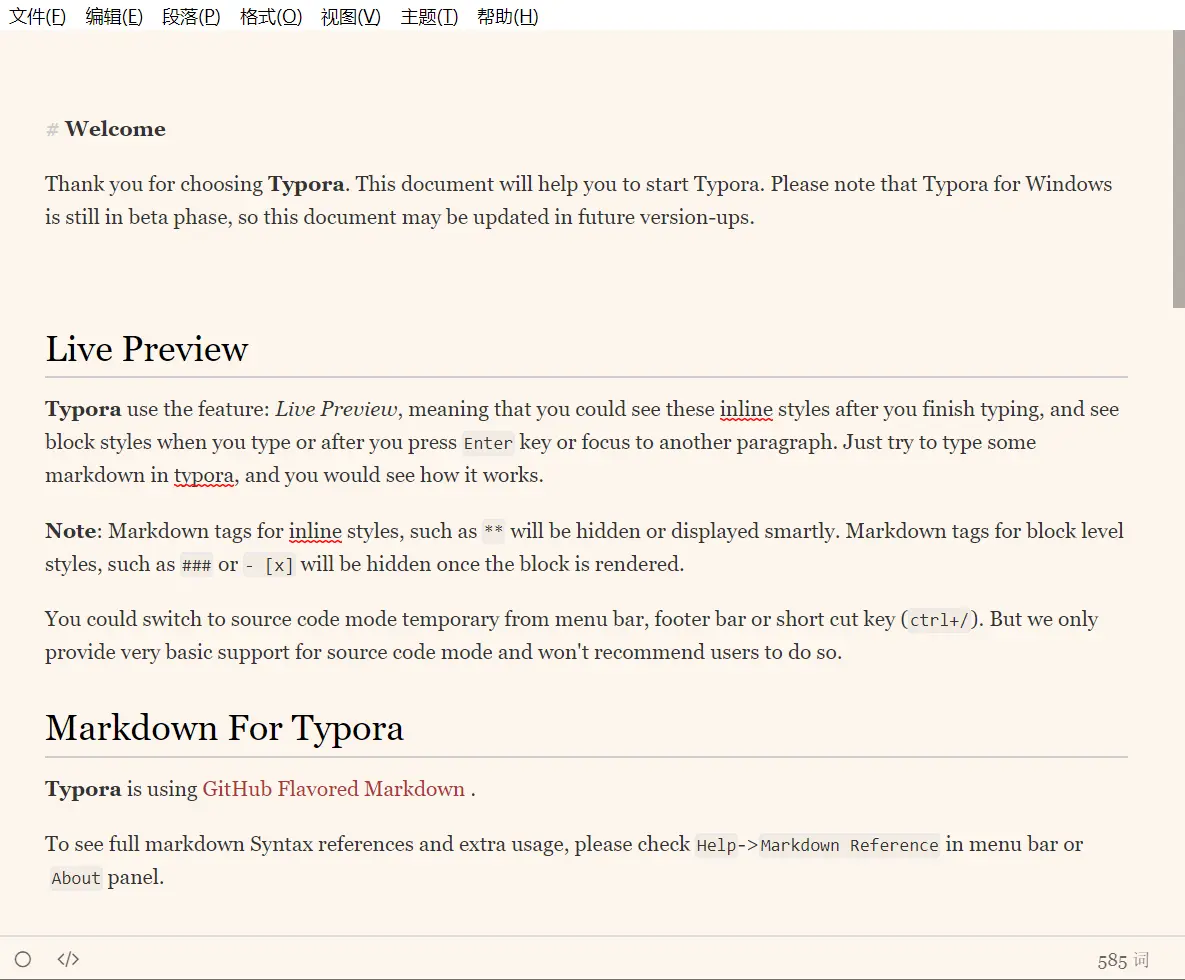Click the bold Note text

71,531
